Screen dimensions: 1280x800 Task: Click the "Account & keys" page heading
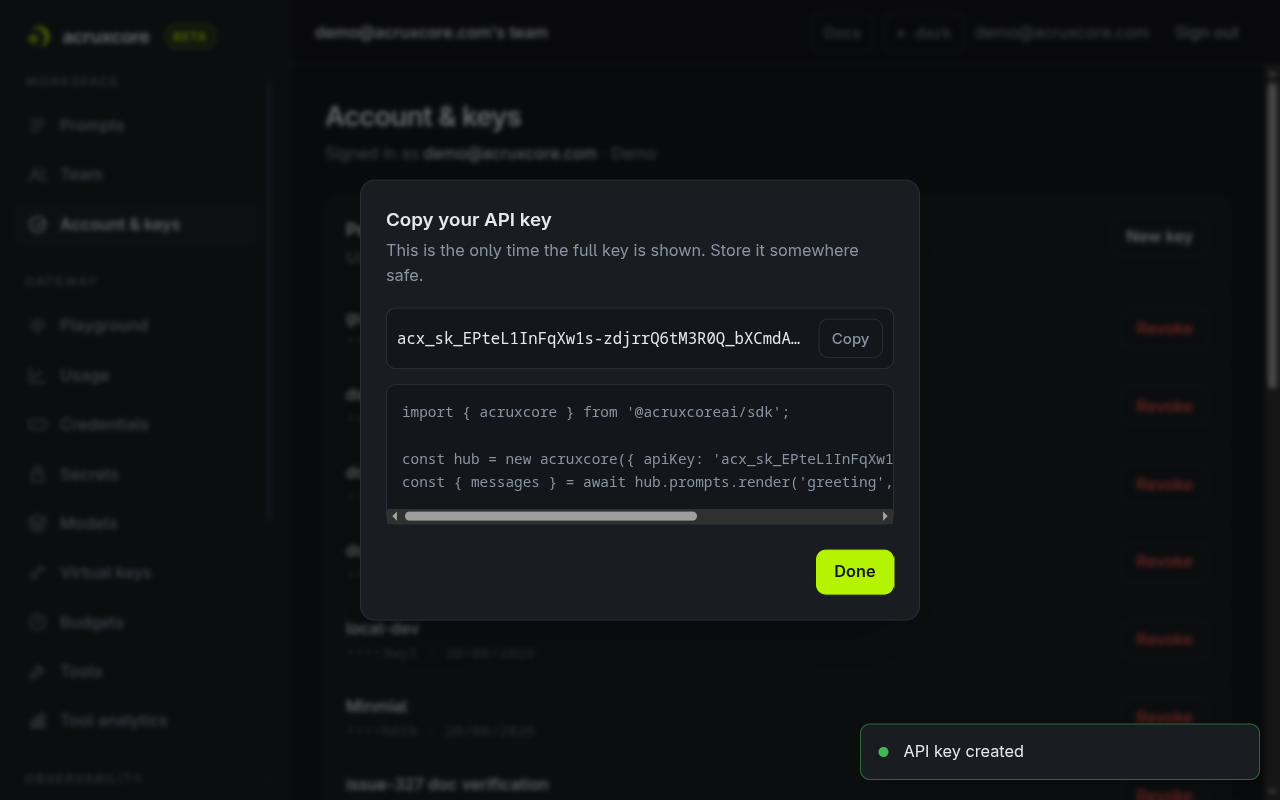(424, 117)
